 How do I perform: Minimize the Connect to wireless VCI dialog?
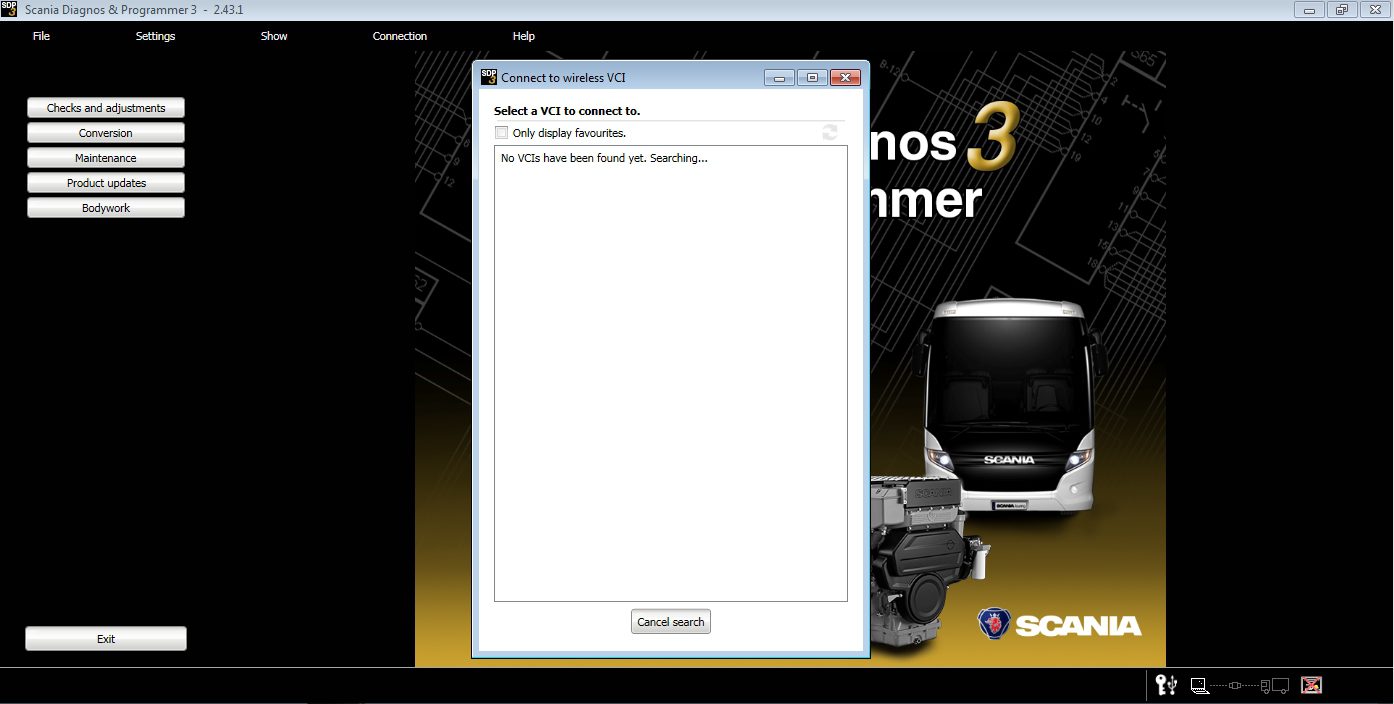[779, 77]
